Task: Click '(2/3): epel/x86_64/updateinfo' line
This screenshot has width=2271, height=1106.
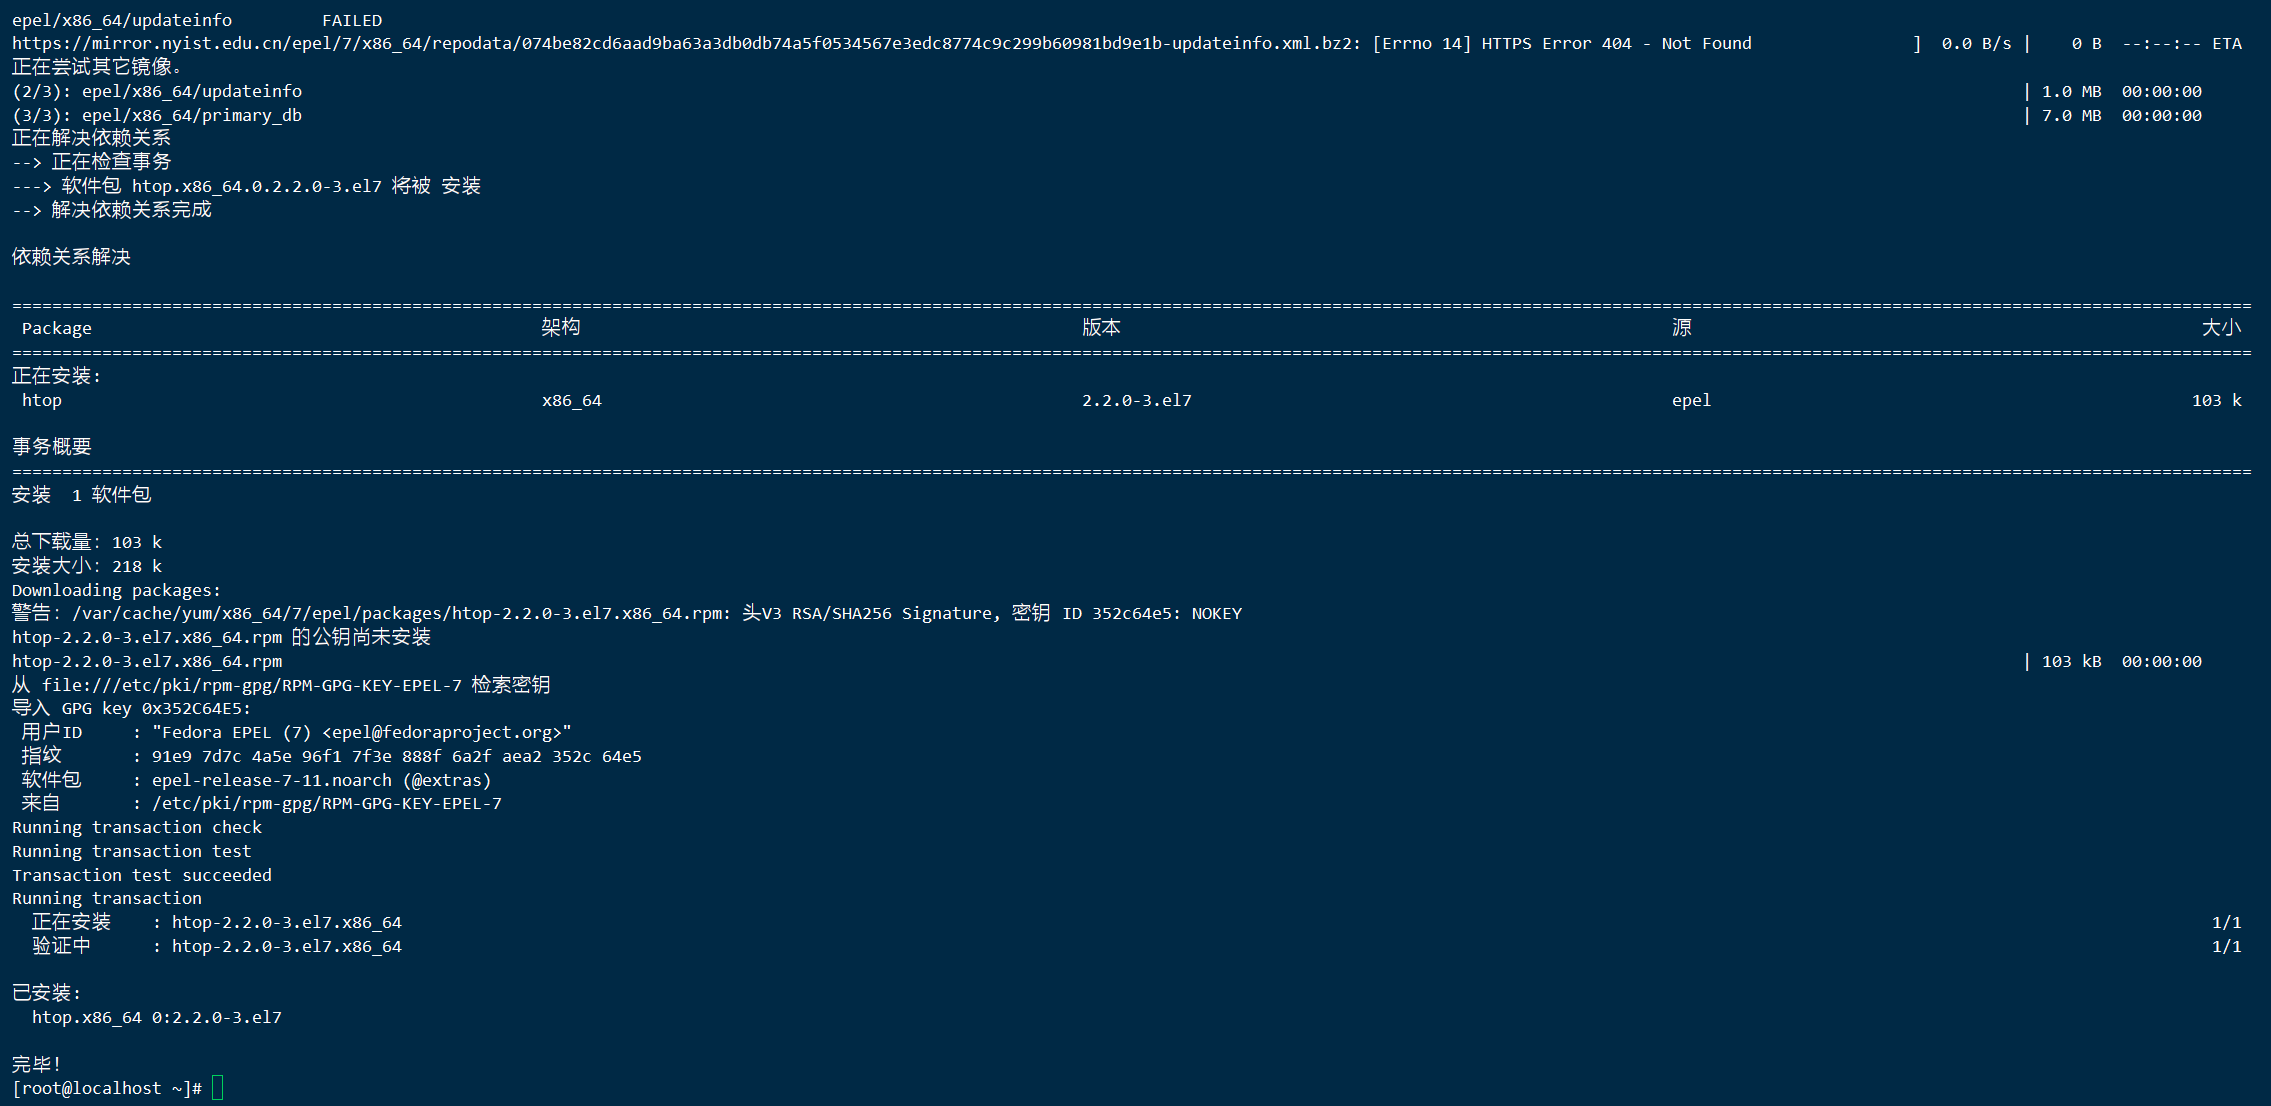Action: point(157,92)
